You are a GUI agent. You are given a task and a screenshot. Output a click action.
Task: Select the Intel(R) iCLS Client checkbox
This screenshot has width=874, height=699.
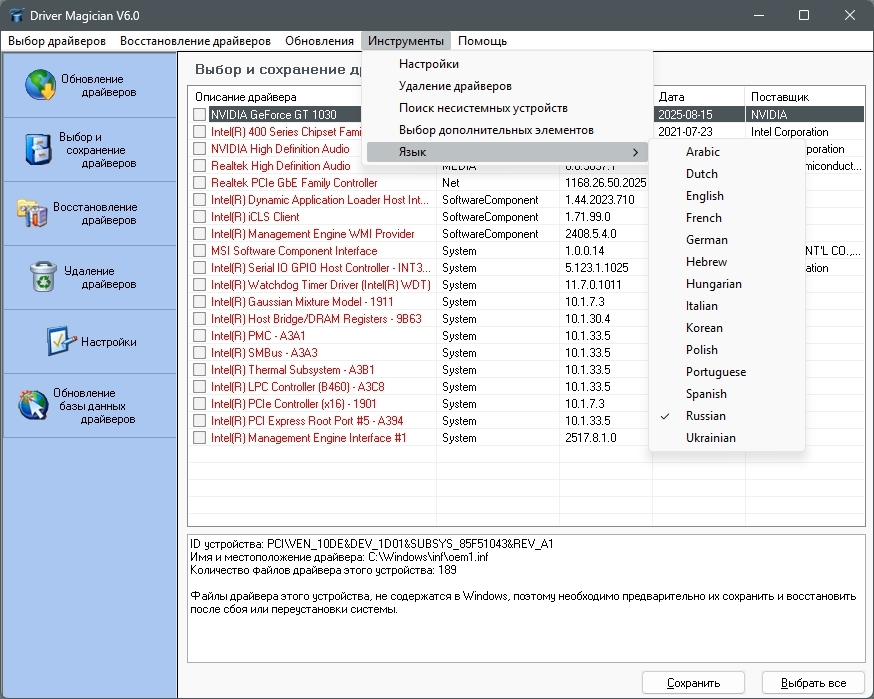click(200, 216)
